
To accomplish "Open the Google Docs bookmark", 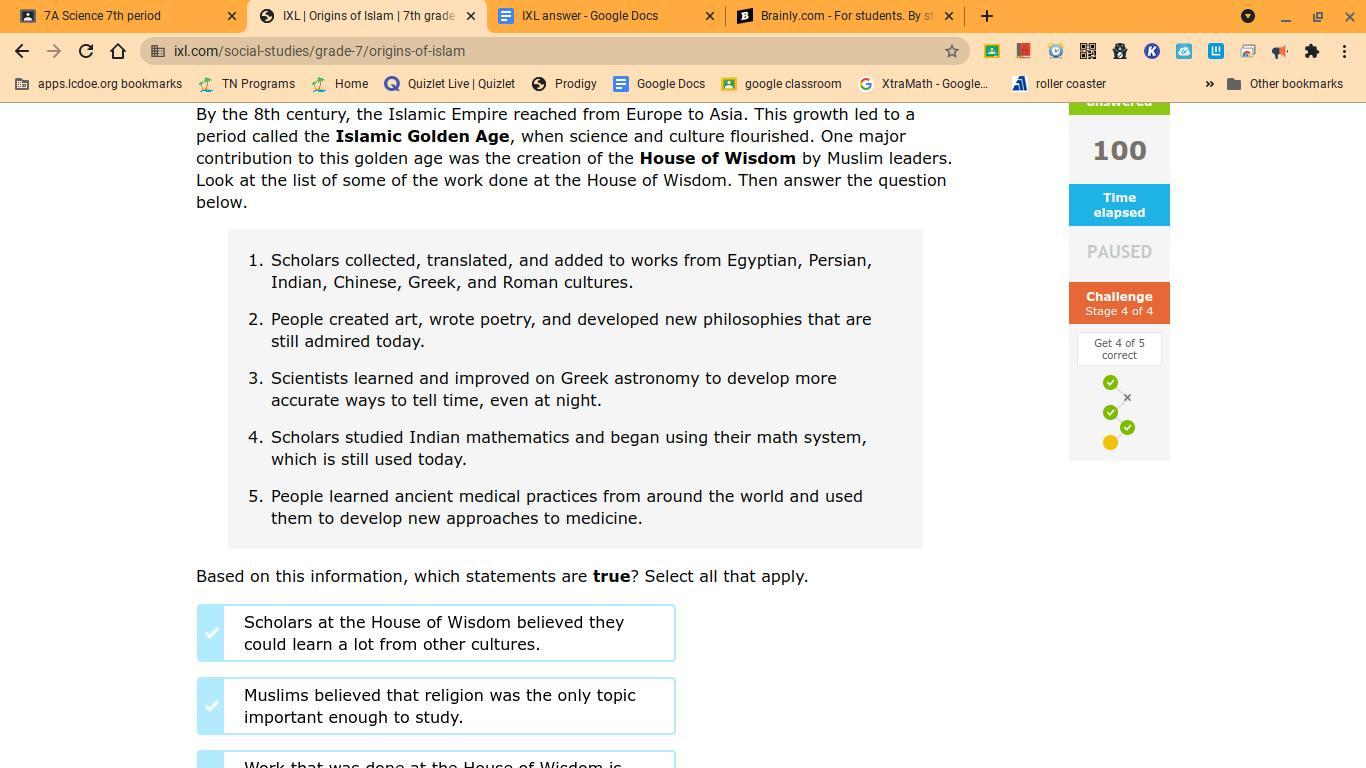I will 659,84.
